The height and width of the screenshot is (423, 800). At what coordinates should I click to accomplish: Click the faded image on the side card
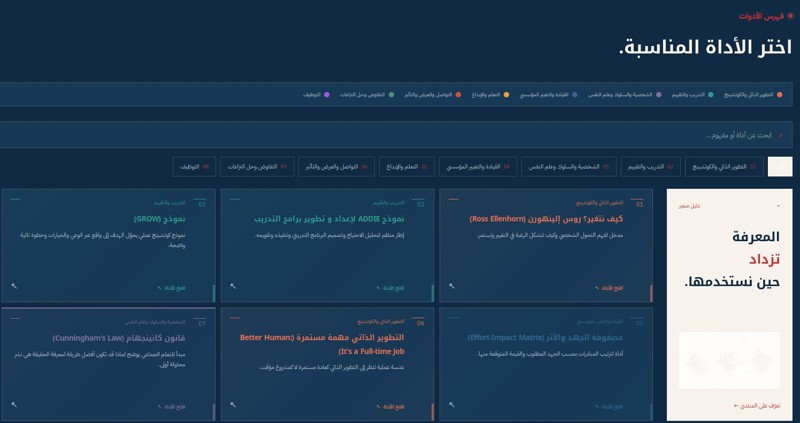(x=729, y=360)
